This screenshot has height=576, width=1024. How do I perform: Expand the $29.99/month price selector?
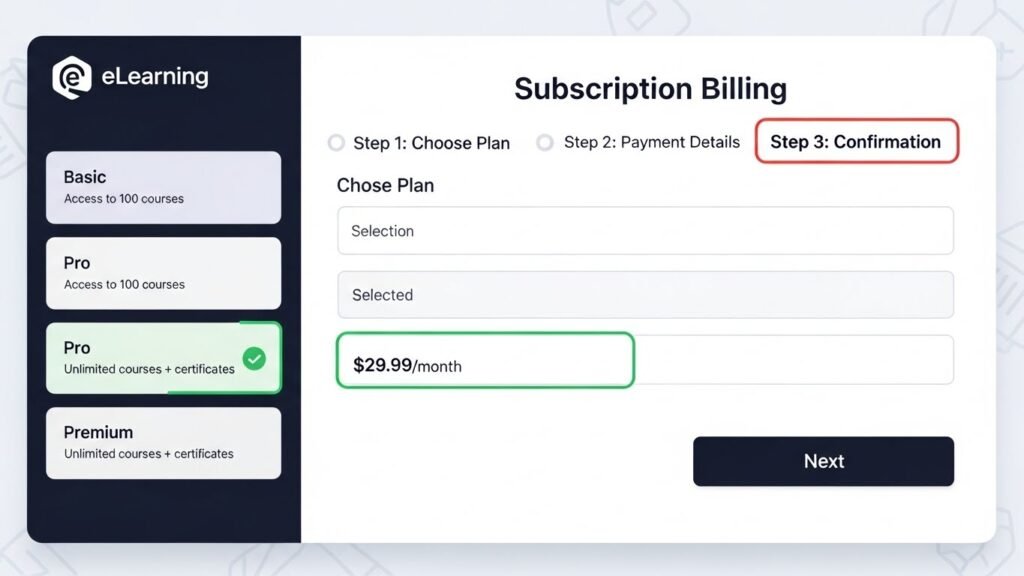(x=485, y=360)
